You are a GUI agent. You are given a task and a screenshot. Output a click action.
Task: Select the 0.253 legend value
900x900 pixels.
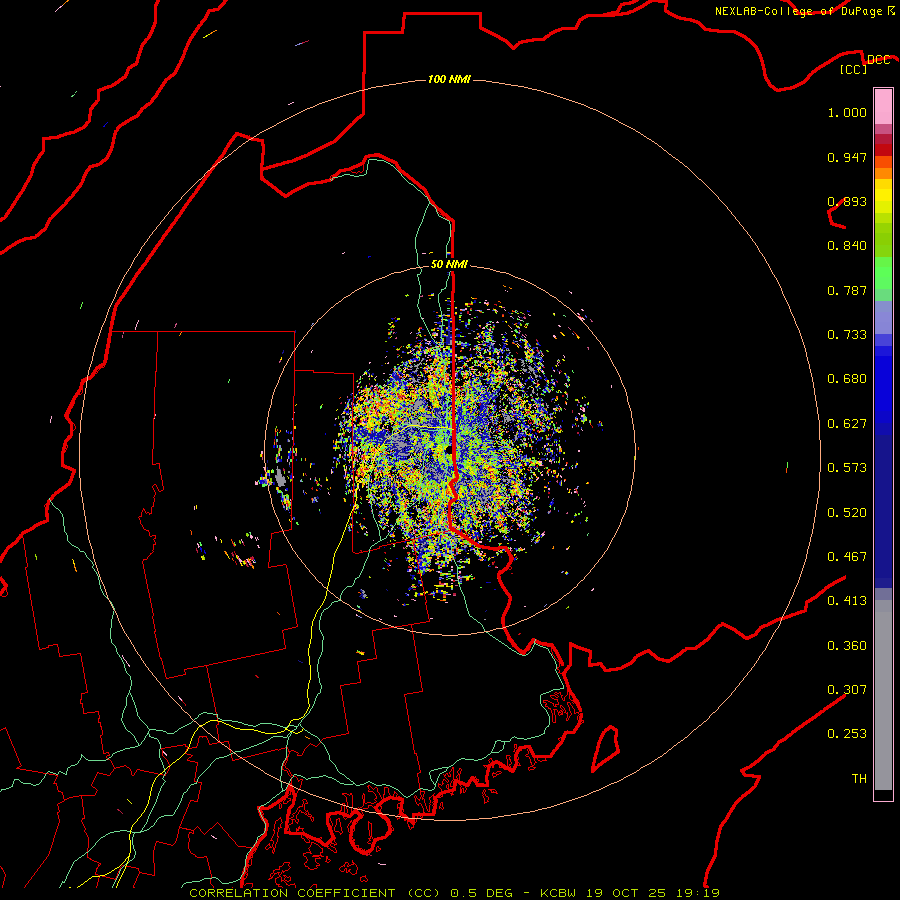(847, 734)
